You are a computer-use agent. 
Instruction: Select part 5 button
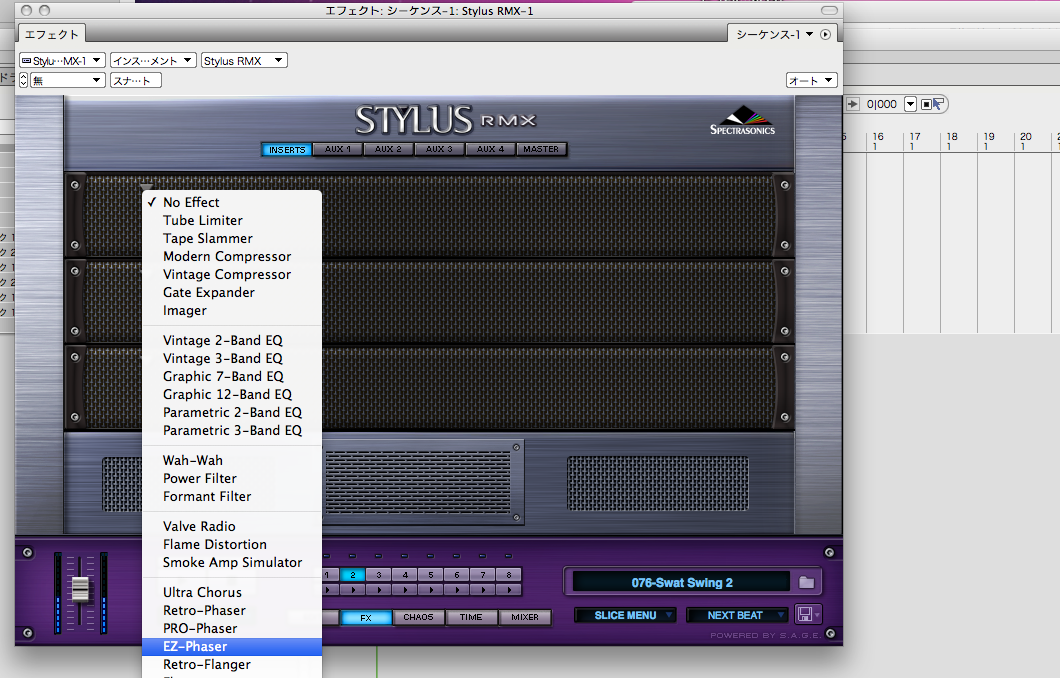coord(430,575)
